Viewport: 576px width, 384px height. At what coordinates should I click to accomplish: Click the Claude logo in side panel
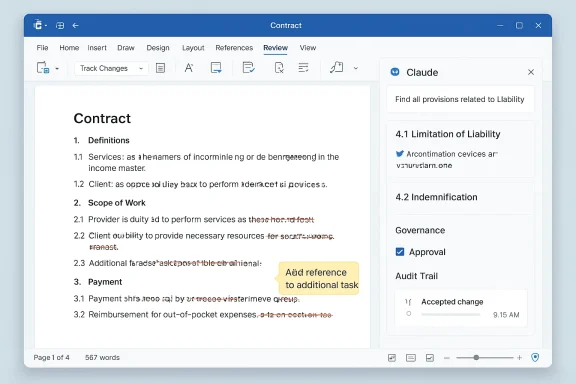pos(395,72)
